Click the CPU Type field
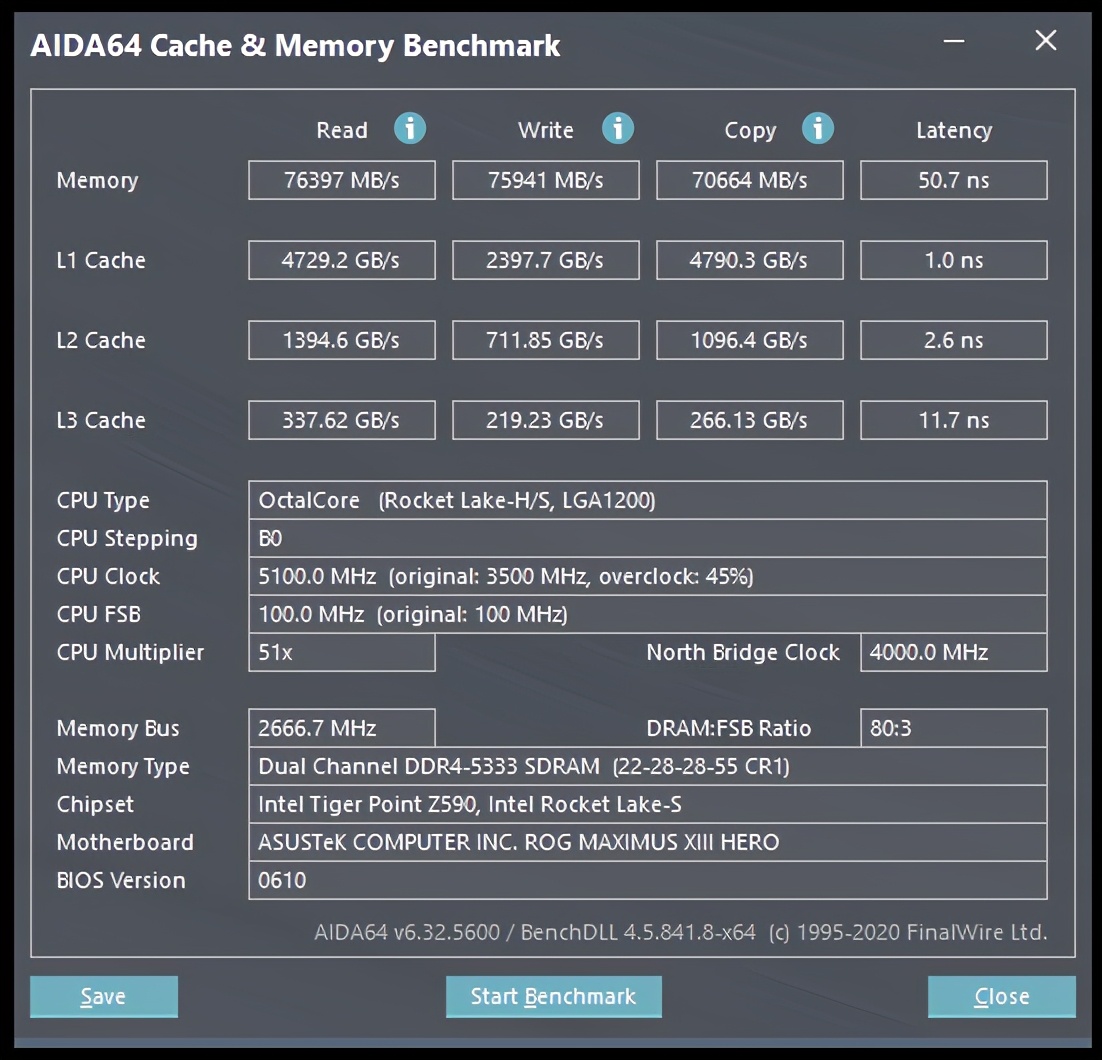This screenshot has height=1060, width=1102. click(647, 500)
